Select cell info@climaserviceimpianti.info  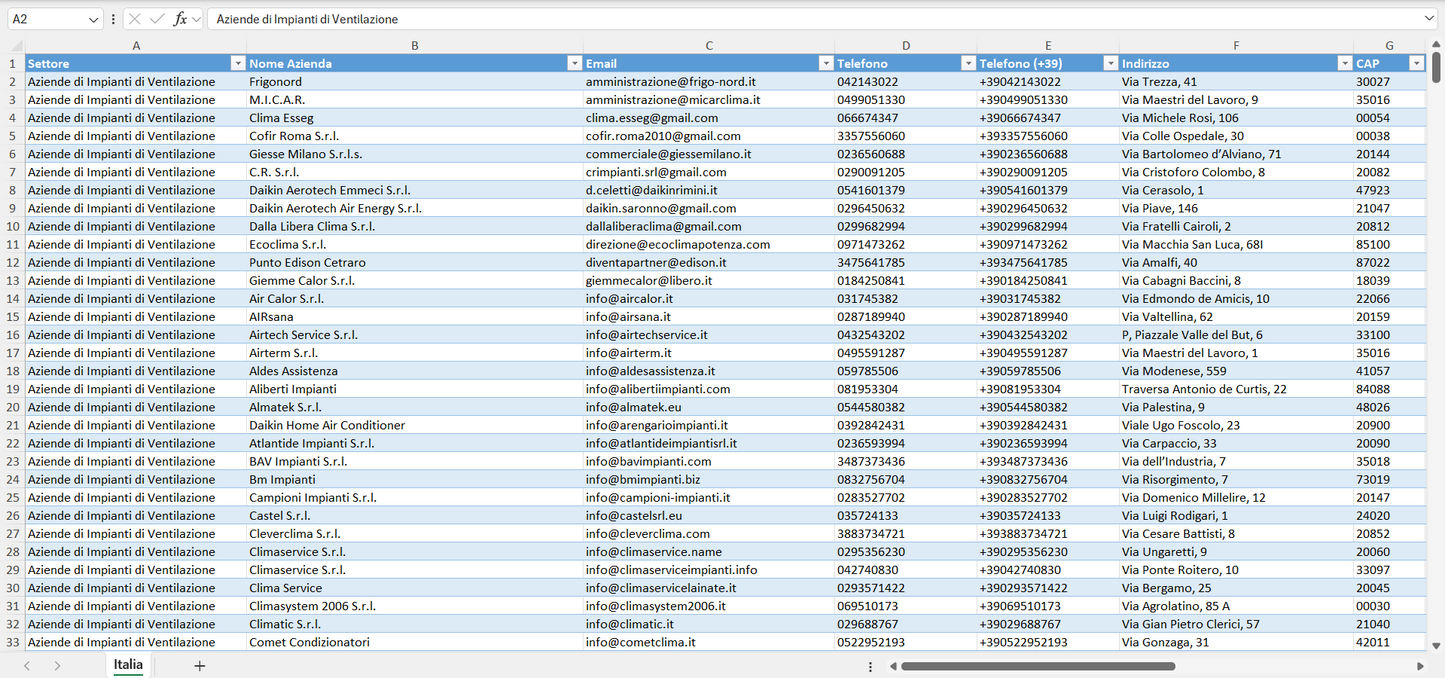[x=709, y=570]
